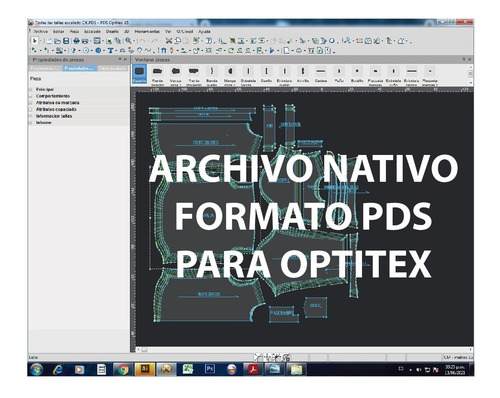Select the Cartera piece thumbnail
500x398 pixels.
pos(321,75)
